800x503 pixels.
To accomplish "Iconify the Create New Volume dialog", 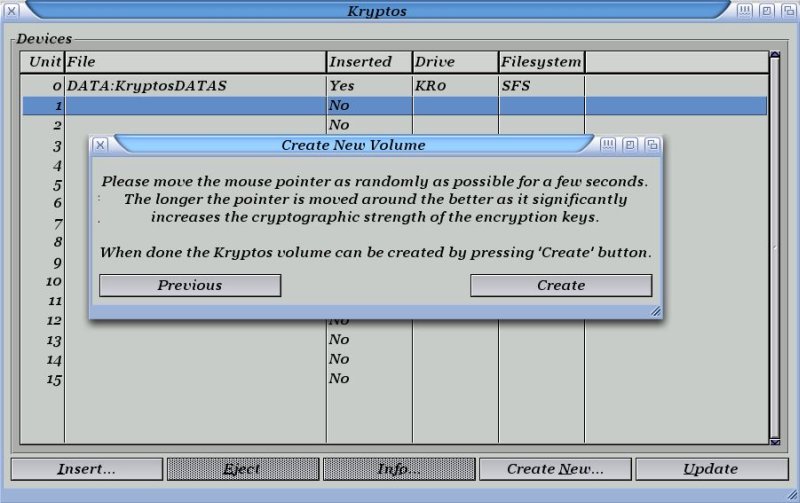I will coord(608,145).
